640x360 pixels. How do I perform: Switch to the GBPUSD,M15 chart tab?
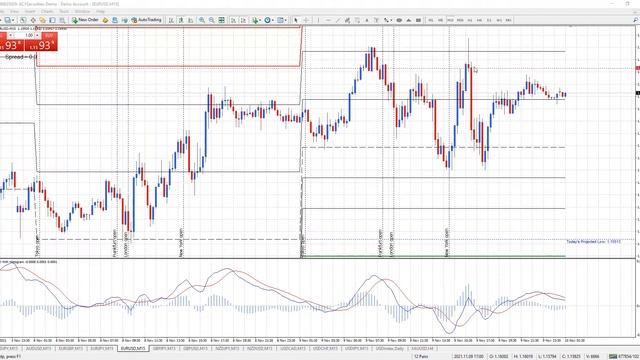[195, 349]
